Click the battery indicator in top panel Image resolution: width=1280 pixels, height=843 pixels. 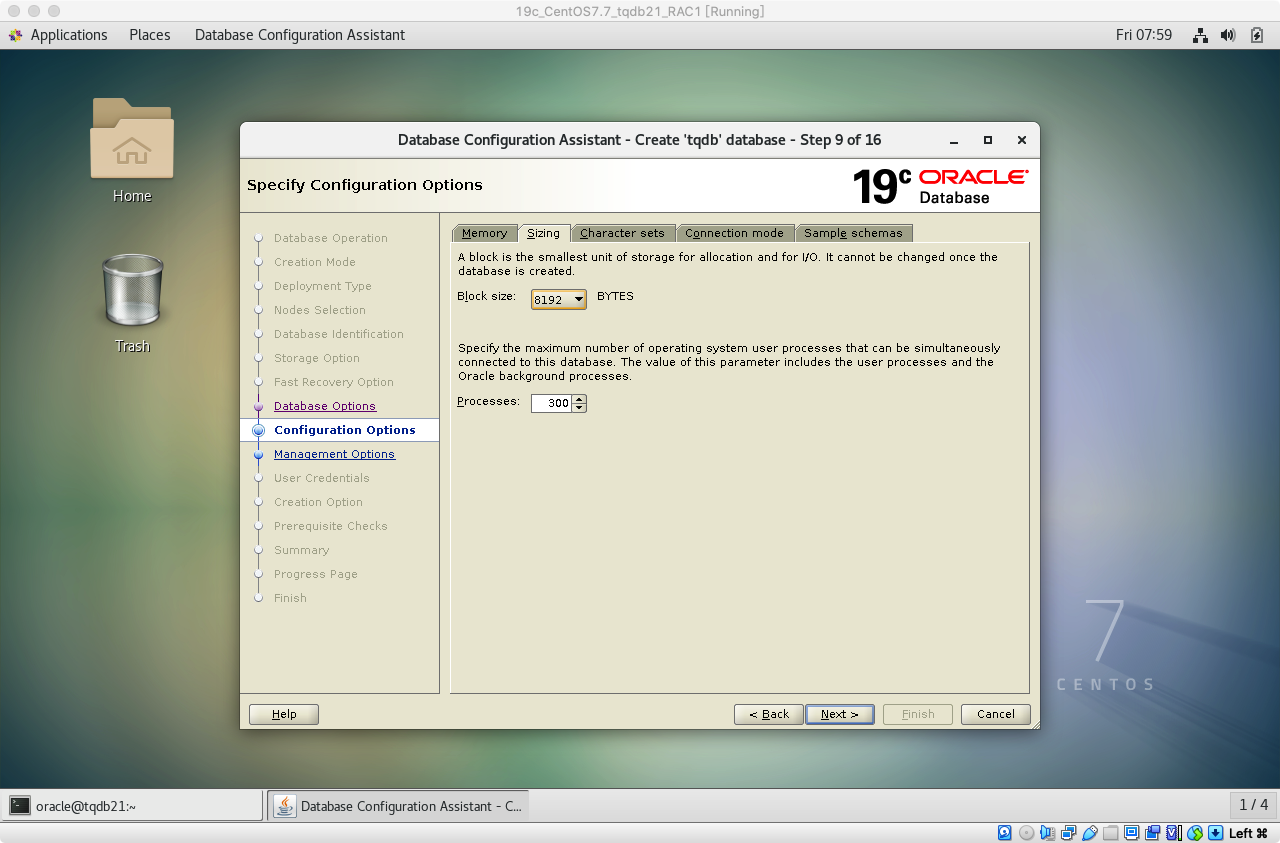(x=1257, y=35)
